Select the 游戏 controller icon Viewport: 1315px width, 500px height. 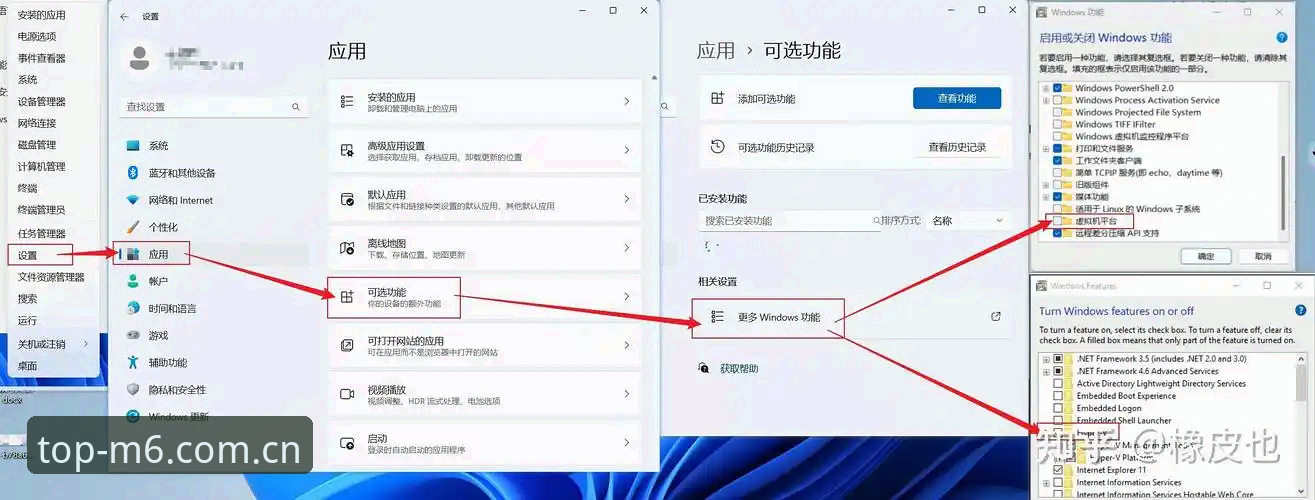click(x=133, y=335)
